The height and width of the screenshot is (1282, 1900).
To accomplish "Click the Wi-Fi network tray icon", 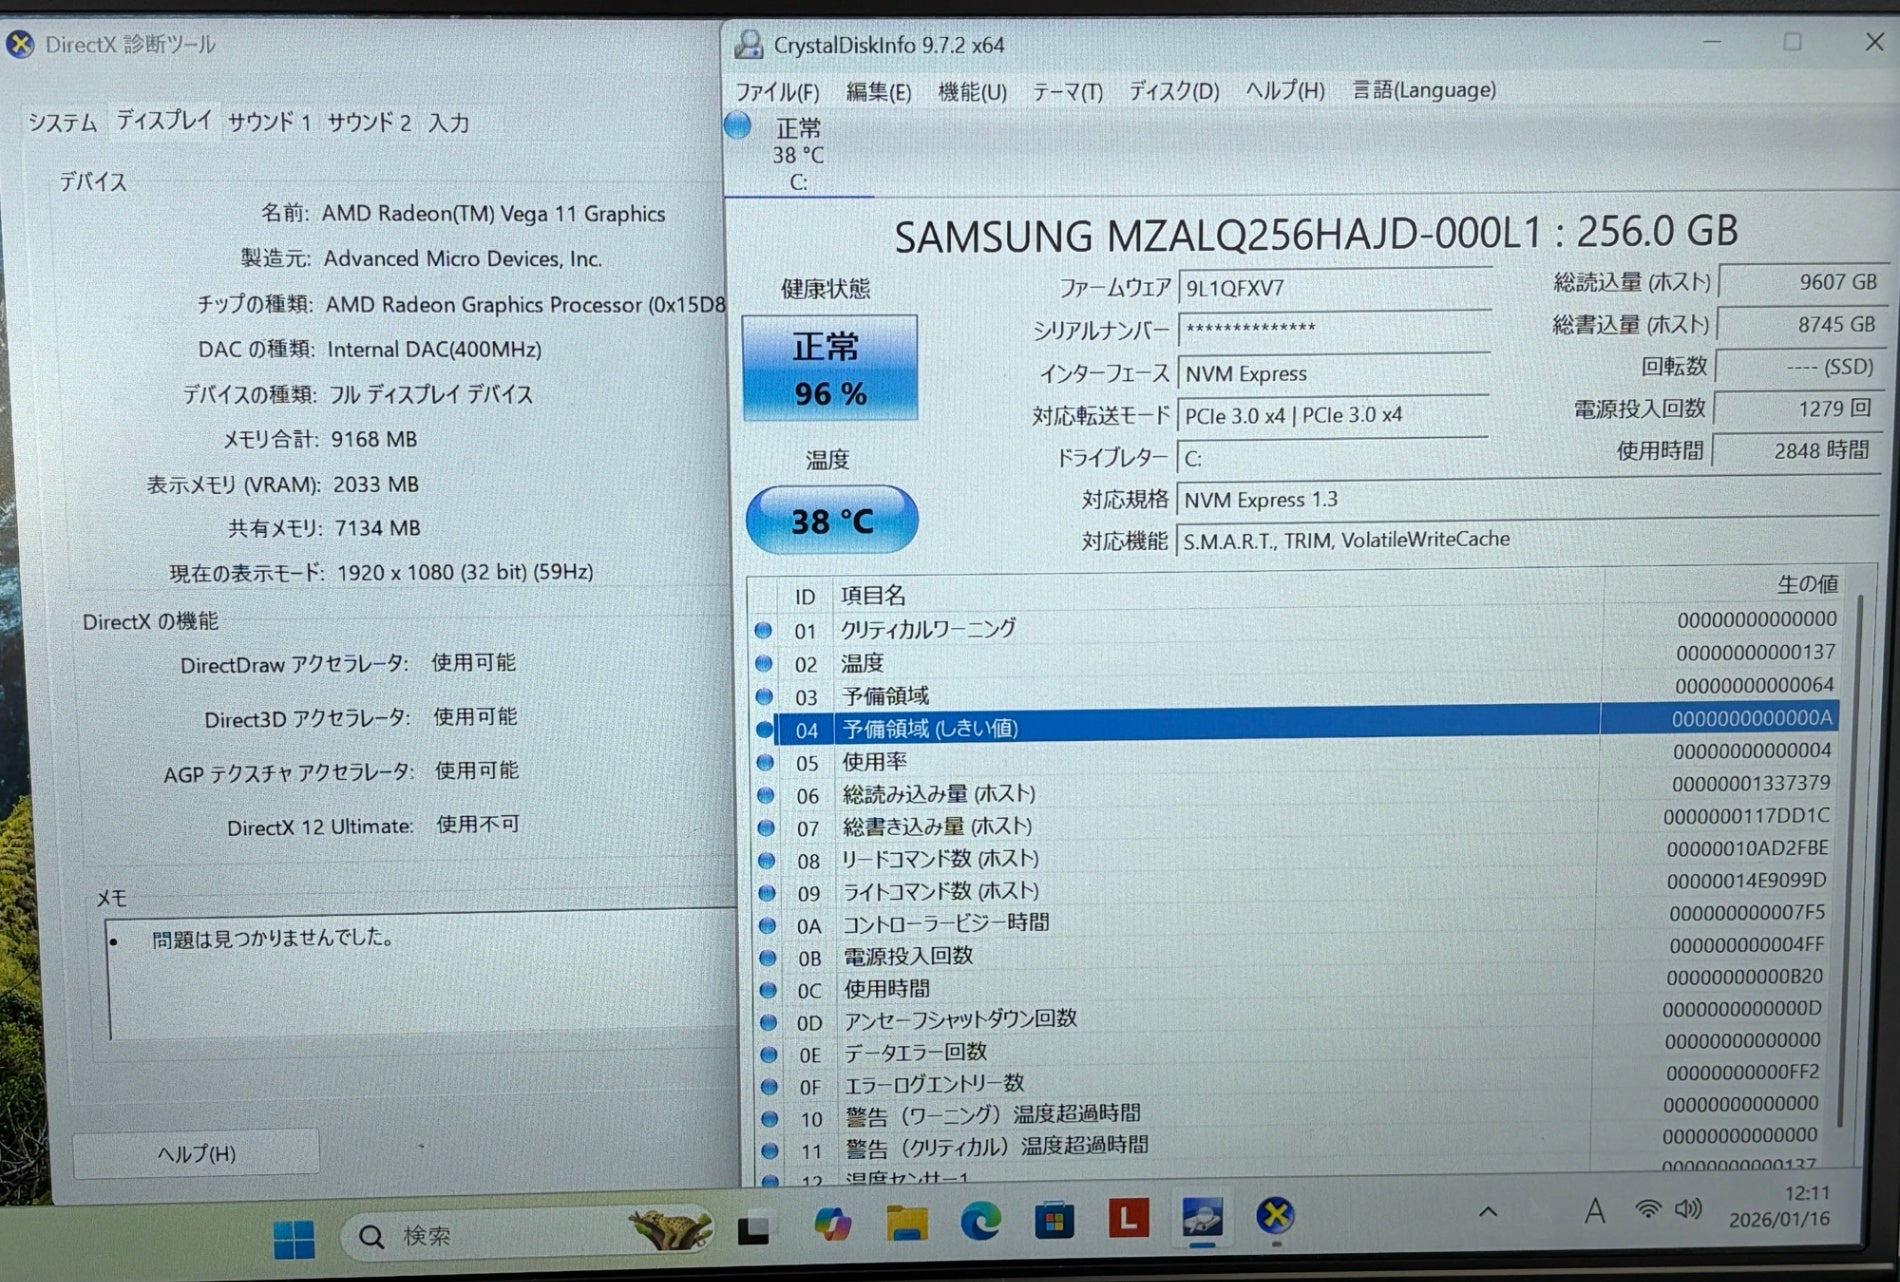I will point(1647,1210).
